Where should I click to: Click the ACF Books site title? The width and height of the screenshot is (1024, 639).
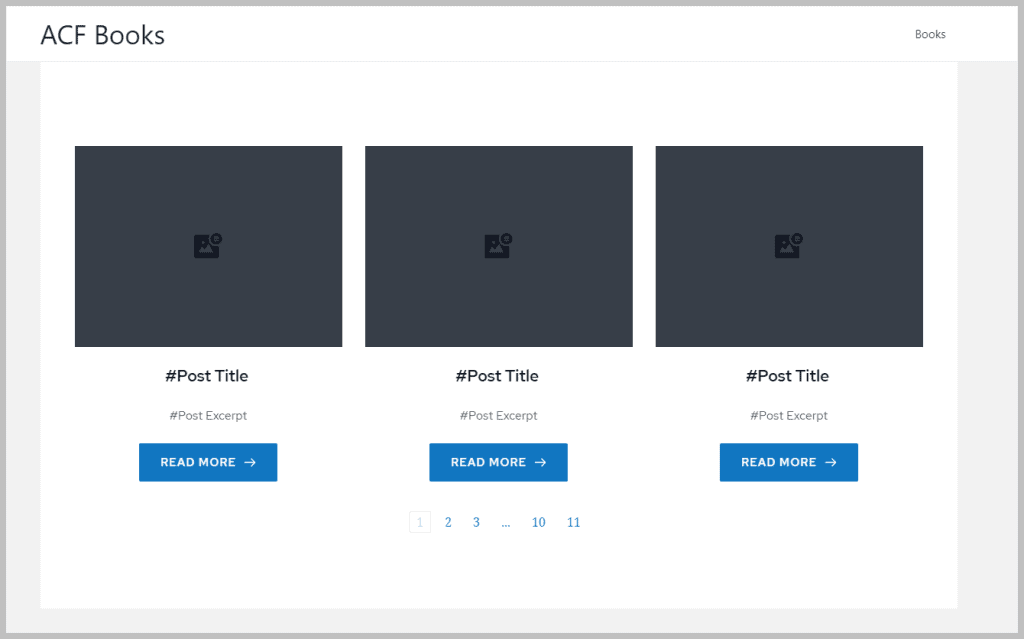tap(103, 35)
